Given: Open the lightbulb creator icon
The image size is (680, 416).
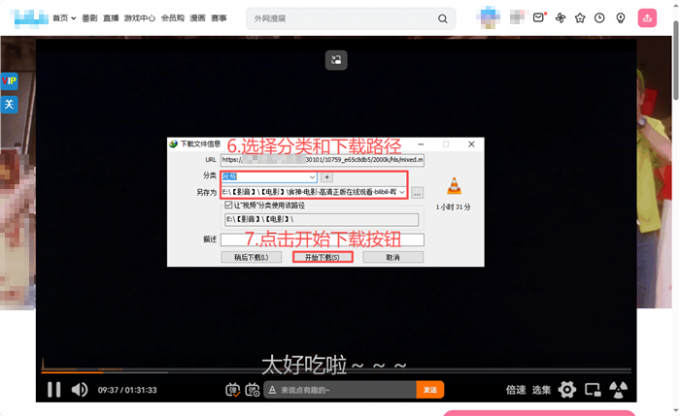Looking at the screenshot, I should tap(621, 18).
